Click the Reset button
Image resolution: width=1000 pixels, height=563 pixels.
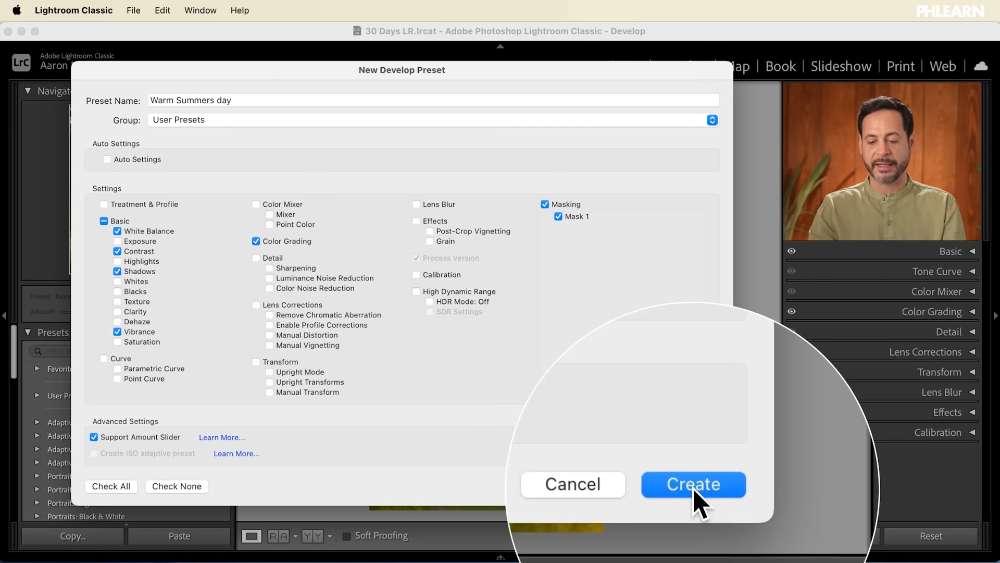click(x=930, y=536)
